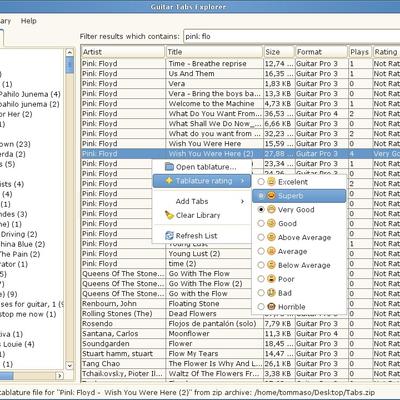Choose Clear Library menu entry
Viewport: 400px width, 400px height.
(202, 215)
